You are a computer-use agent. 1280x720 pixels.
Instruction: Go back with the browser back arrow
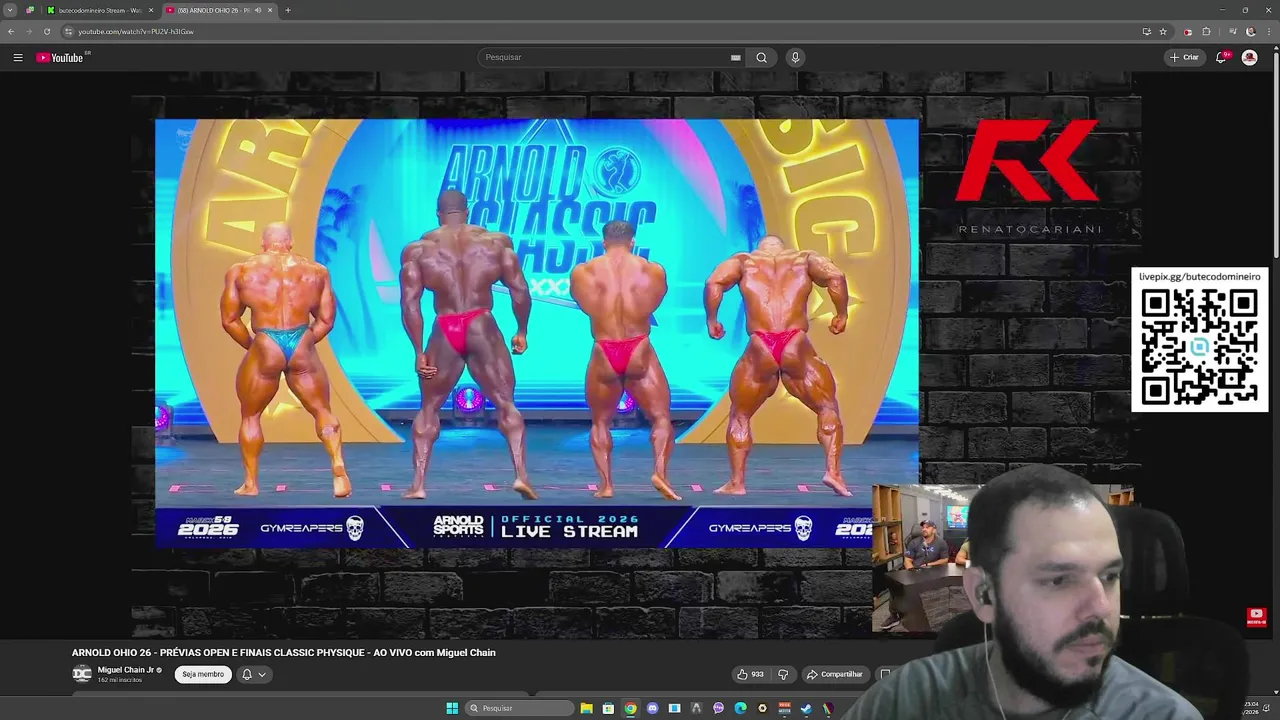[11, 32]
